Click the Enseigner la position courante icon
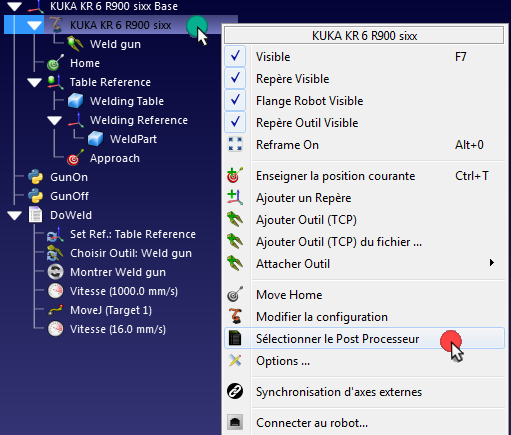The width and height of the screenshot is (511, 435). click(x=235, y=175)
